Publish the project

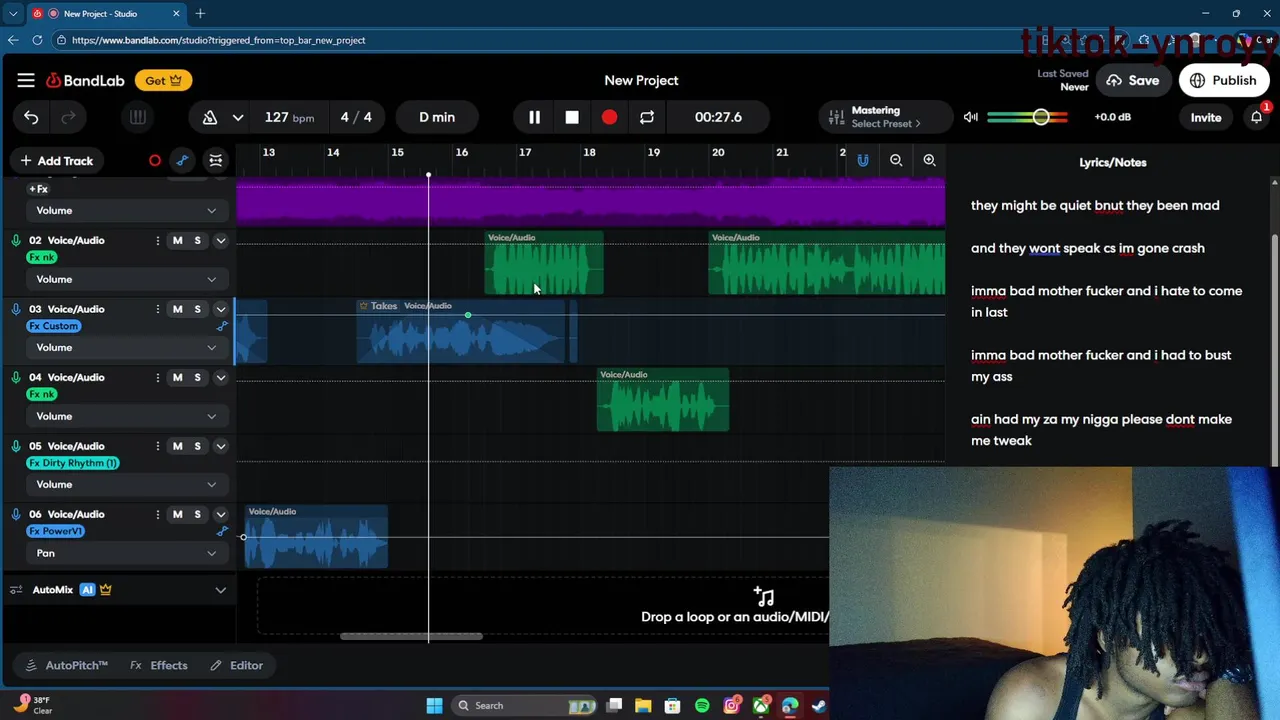(x=1223, y=80)
